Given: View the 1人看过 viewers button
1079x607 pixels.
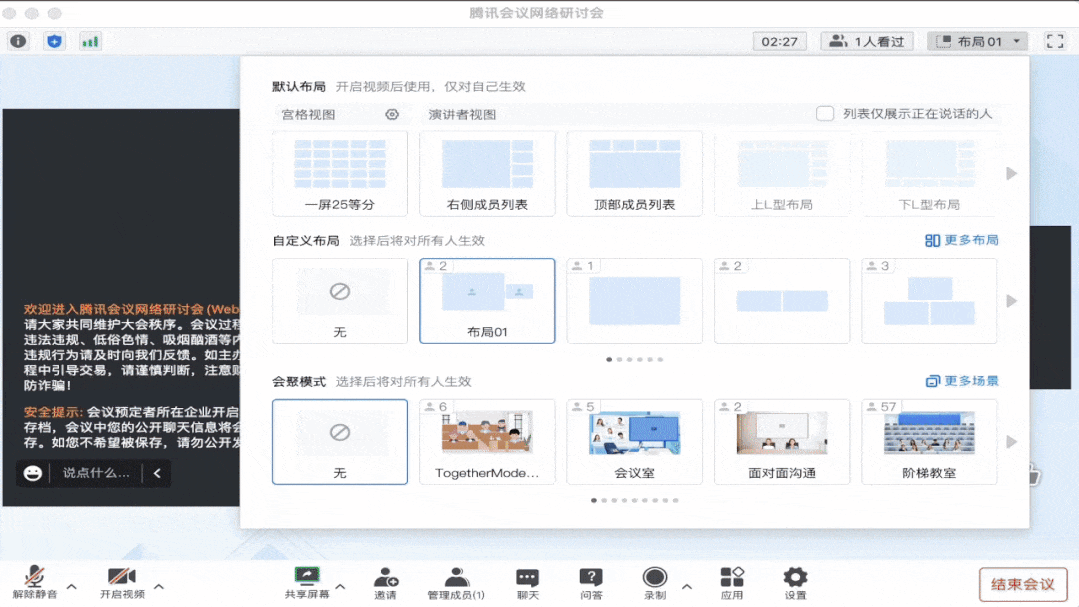Looking at the screenshot, I should [867, 41].
